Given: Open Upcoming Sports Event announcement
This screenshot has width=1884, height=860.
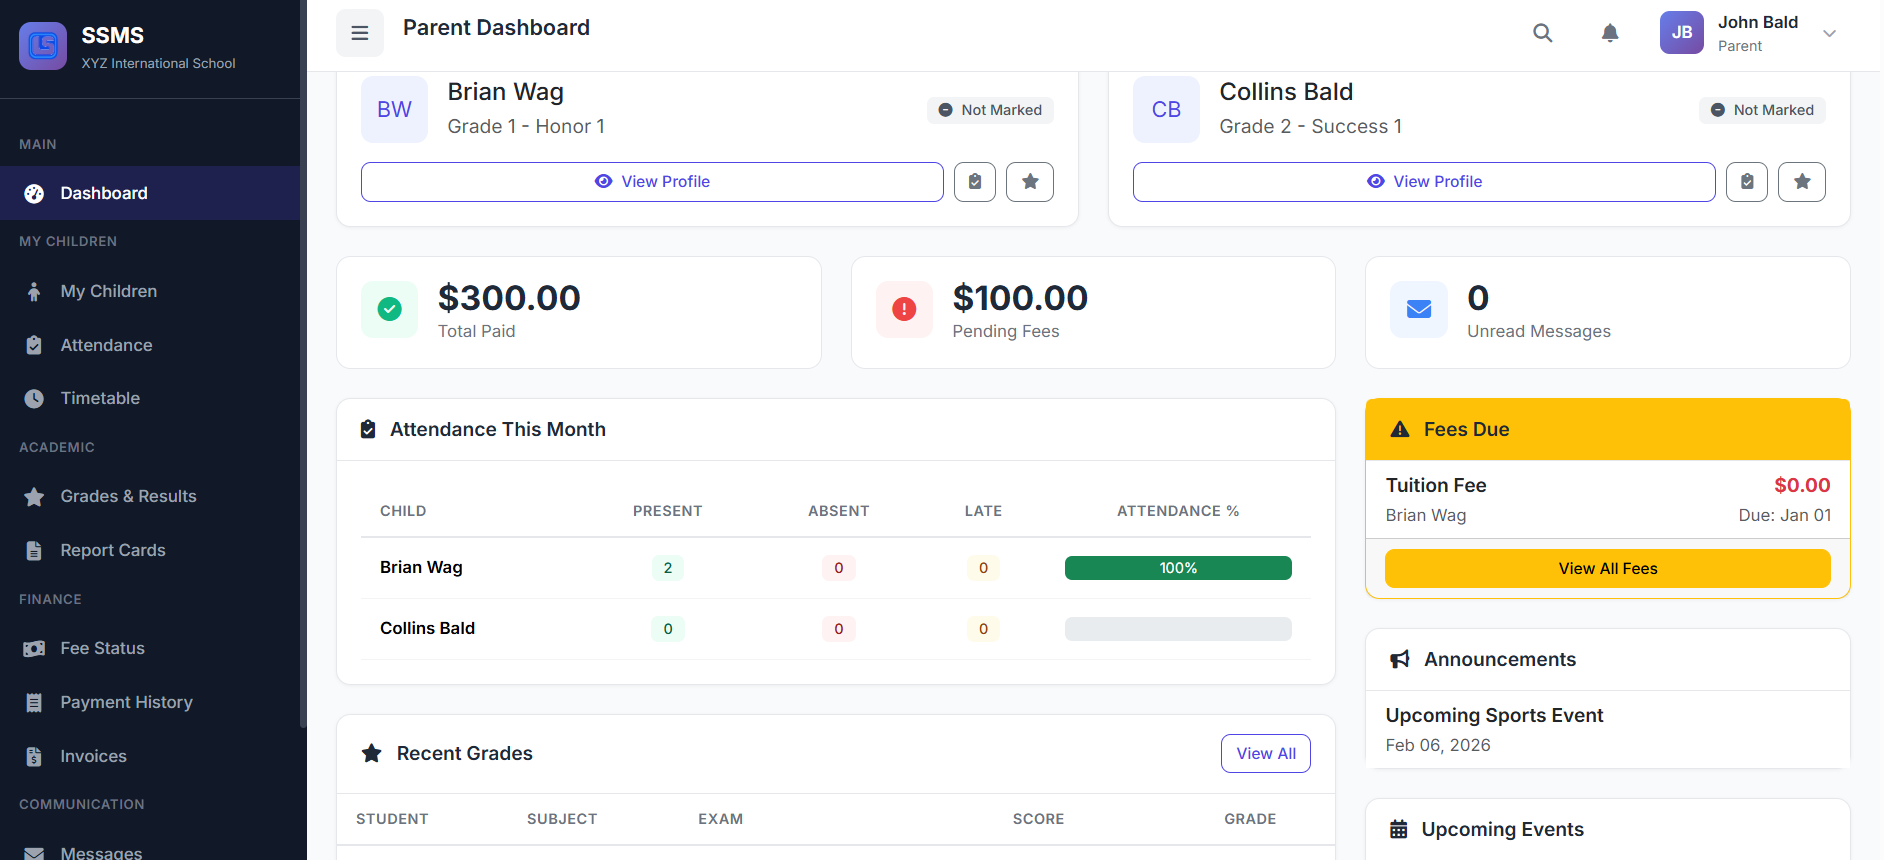Looking at the screenshot, I should [x=1494, y=715].
